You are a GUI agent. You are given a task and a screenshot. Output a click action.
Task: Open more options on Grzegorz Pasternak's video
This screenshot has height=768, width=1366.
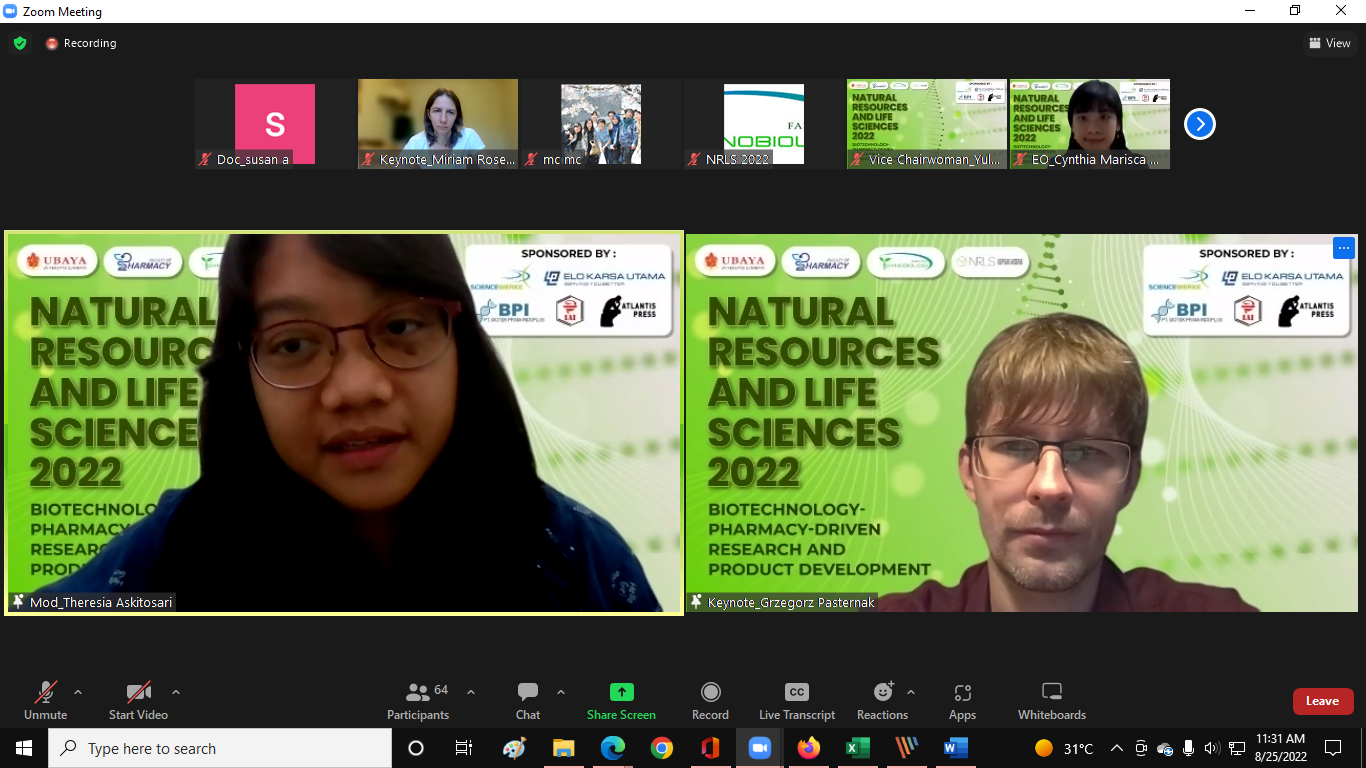(1343, 248)
